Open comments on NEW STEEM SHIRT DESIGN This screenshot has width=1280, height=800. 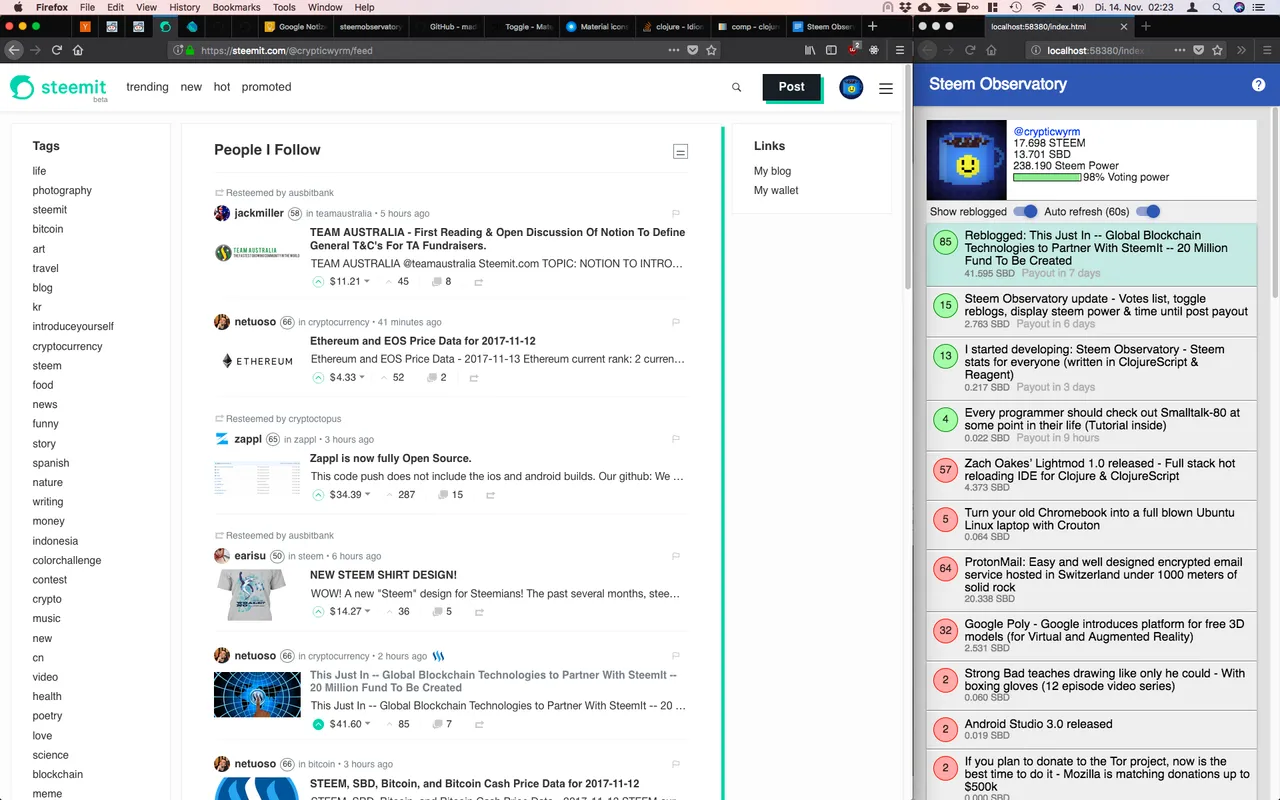(442, 612)
